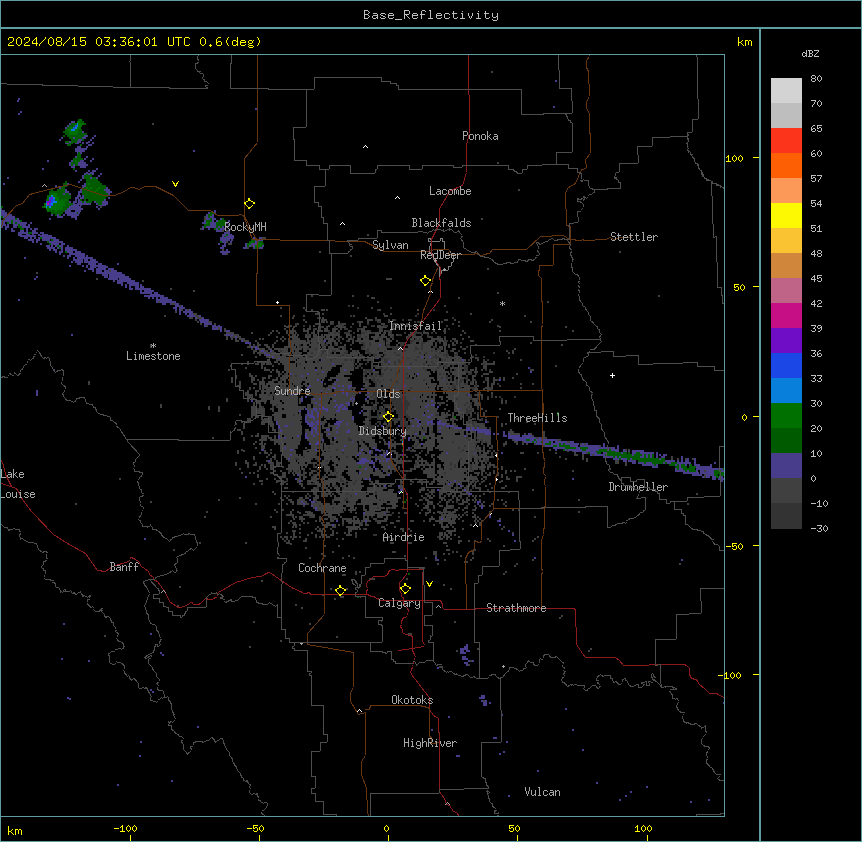Click the Didsbury town label

point(383,431)
